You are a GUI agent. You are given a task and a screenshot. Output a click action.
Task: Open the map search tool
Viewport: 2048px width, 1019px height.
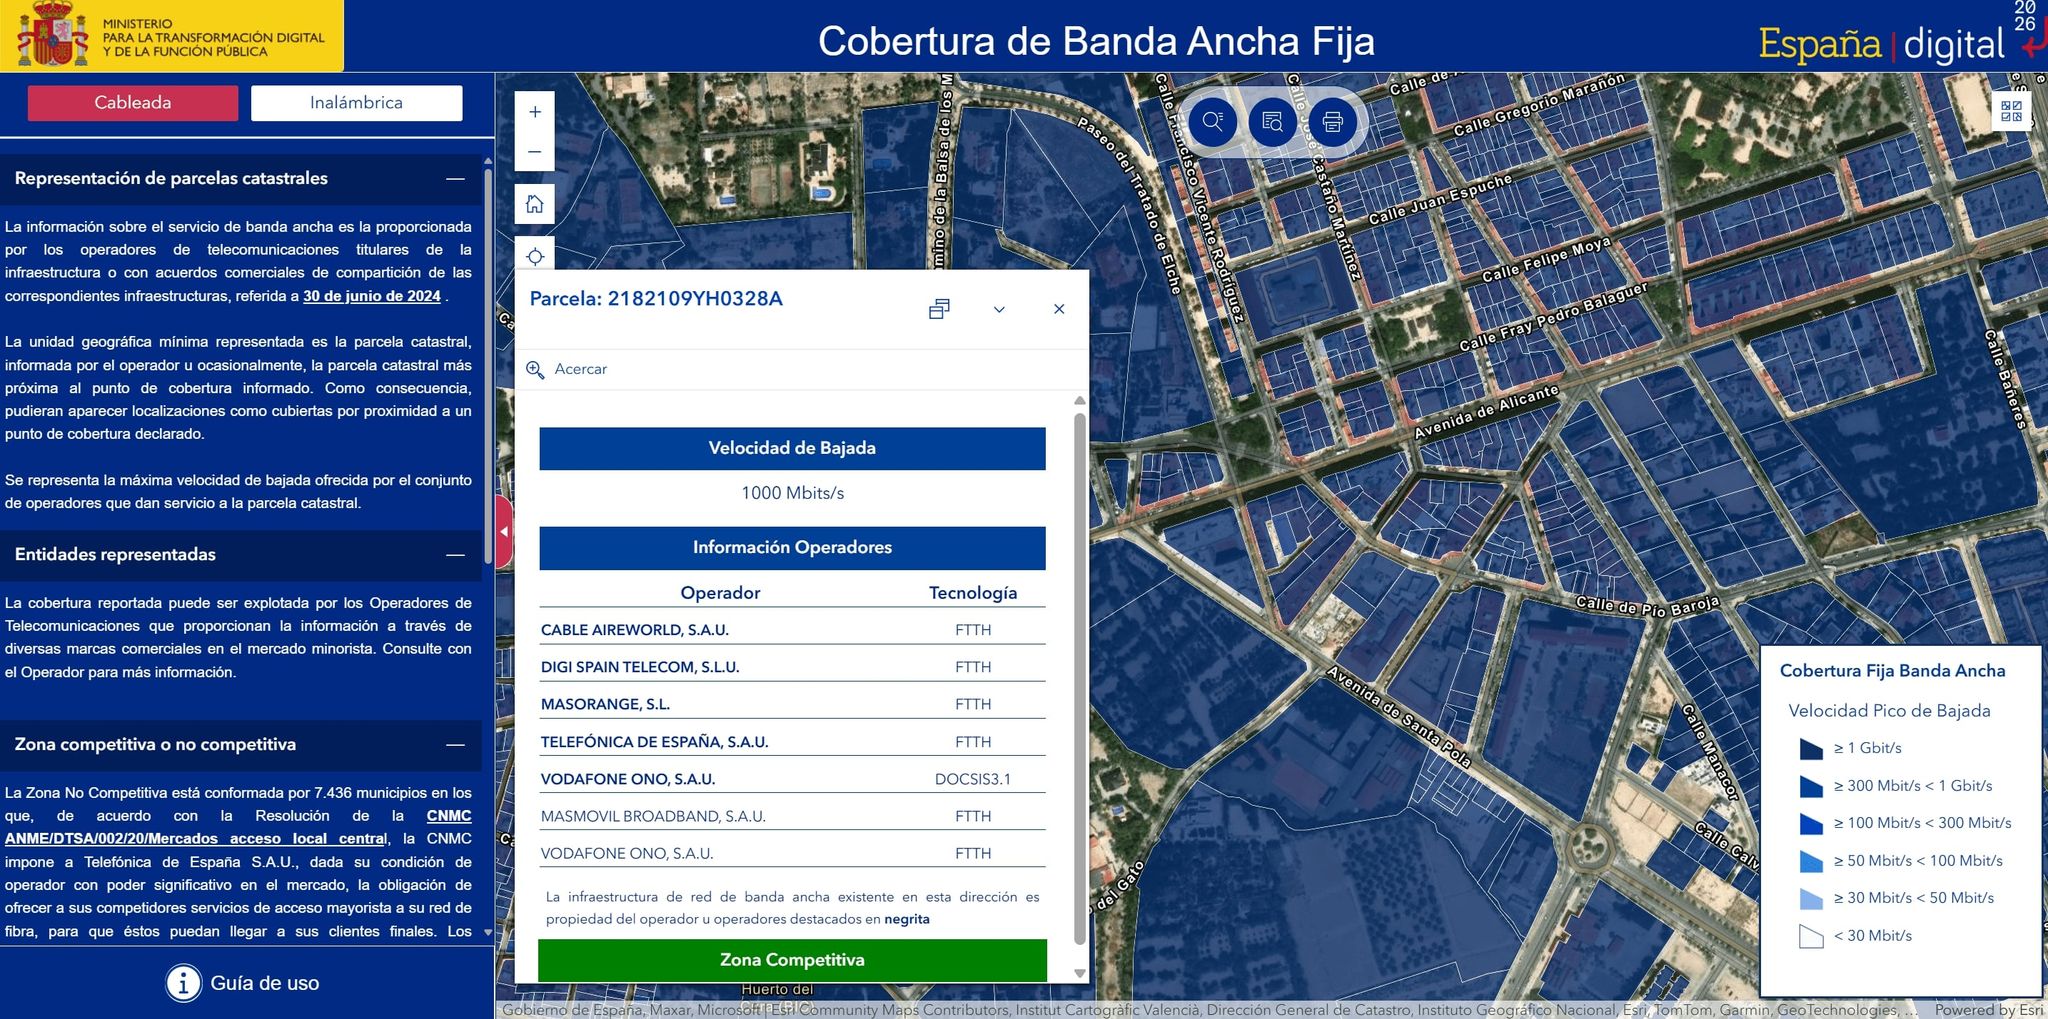[1213, 122]
